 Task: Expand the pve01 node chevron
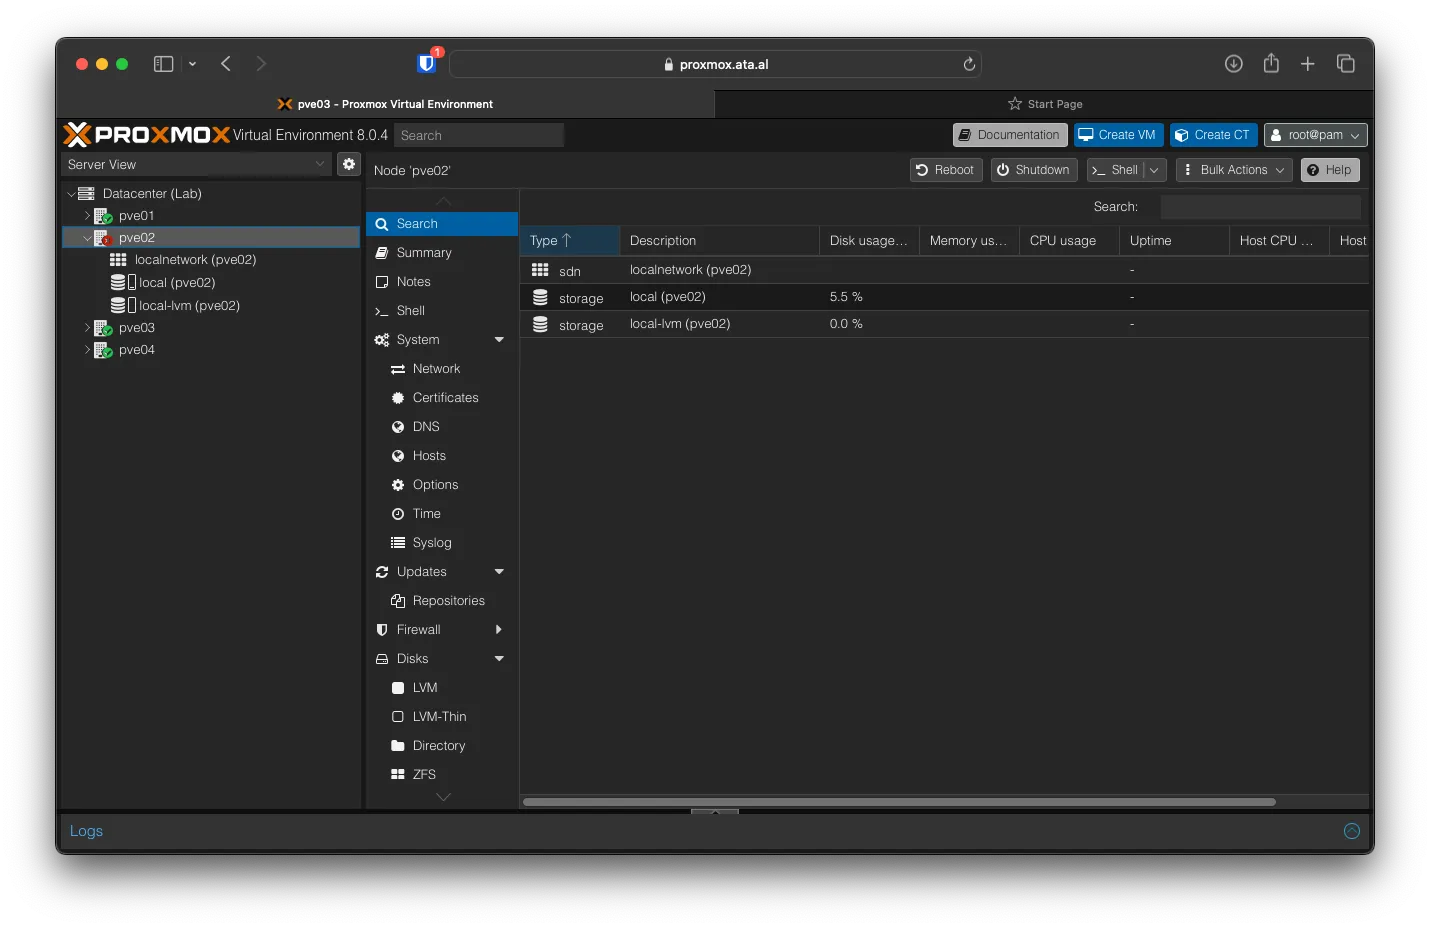(x=87, y=216)
